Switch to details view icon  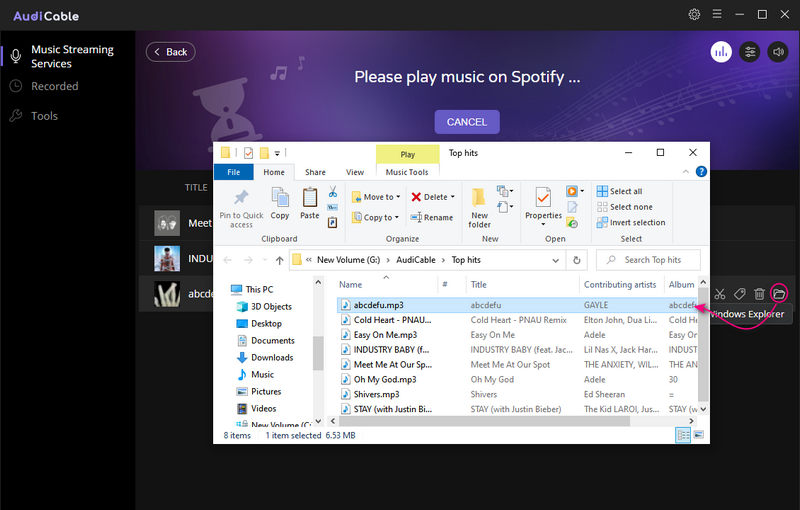tap(683, 435)
